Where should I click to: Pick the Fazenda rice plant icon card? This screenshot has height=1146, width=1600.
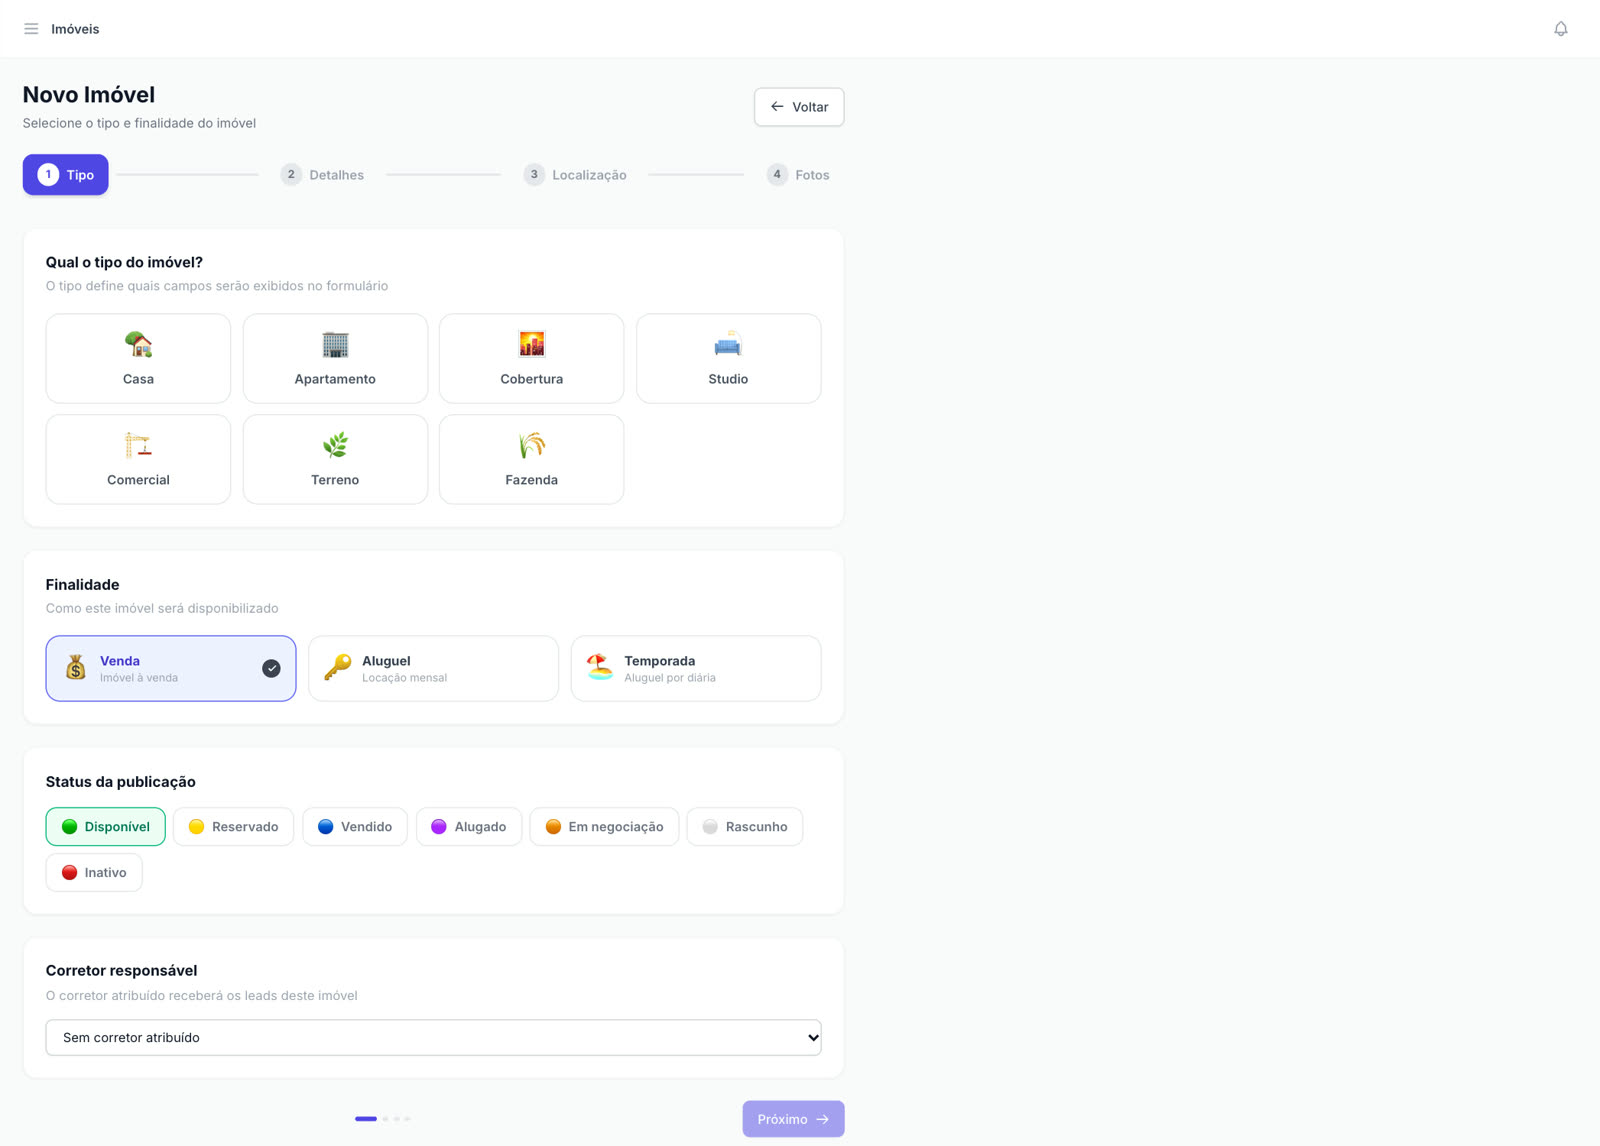pyautogui.click(x=531, y=459)
